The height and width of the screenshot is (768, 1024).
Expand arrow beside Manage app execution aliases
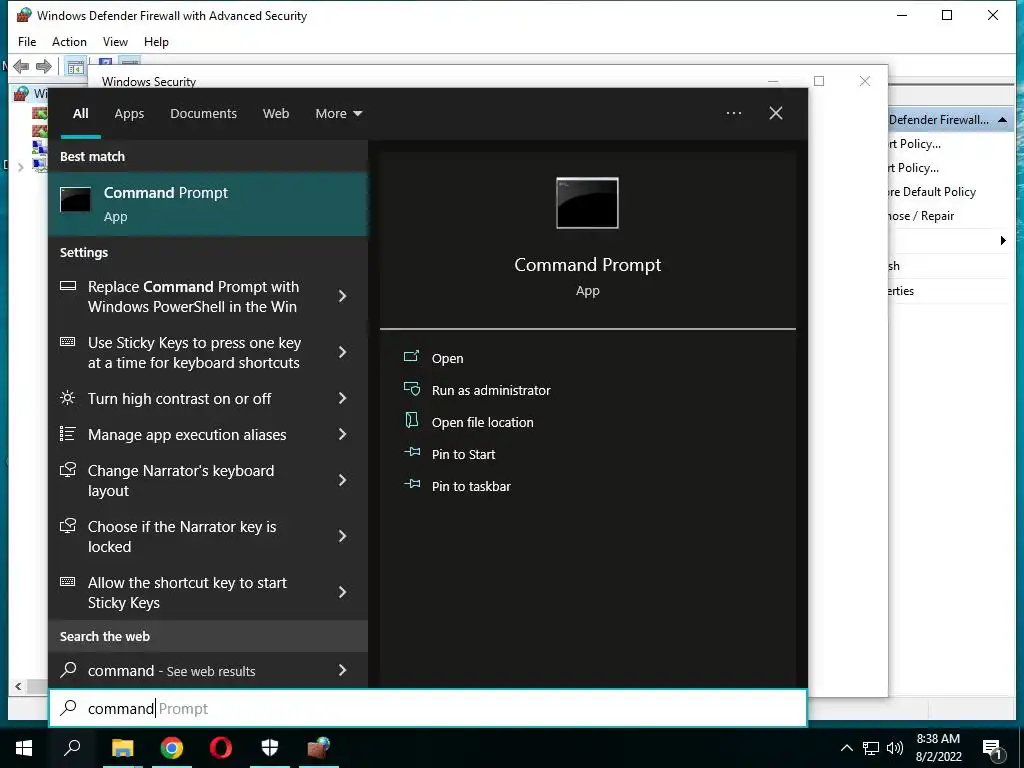(342, 434)
